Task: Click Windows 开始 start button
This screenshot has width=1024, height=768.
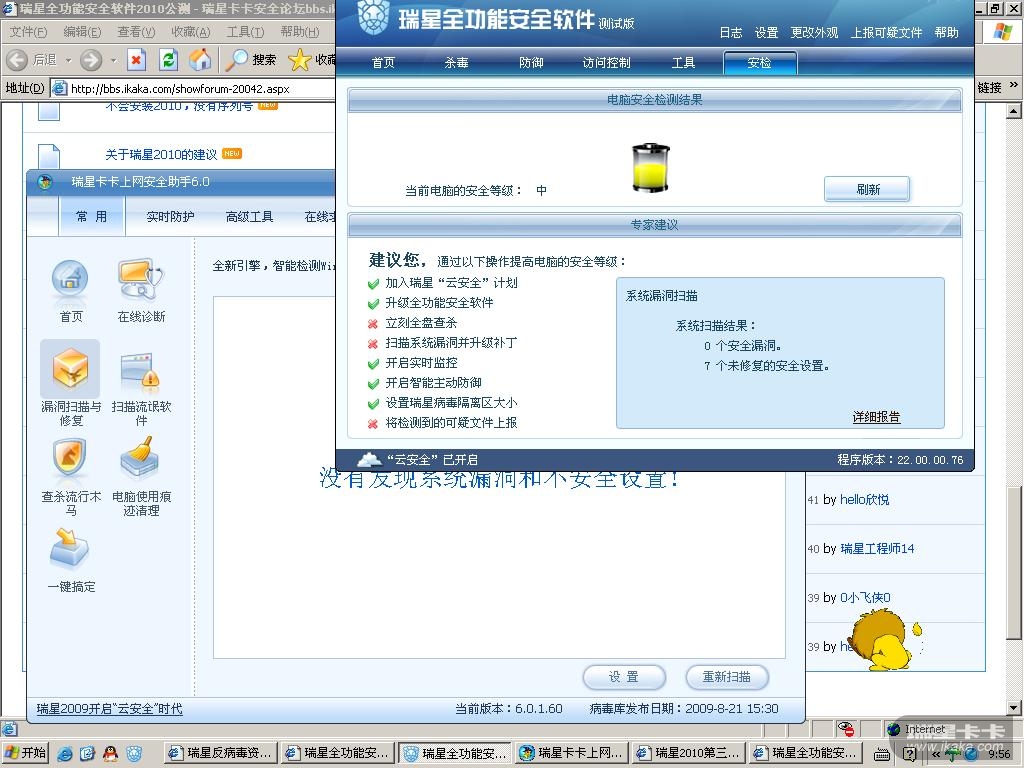Action: (x=25, y=754)
